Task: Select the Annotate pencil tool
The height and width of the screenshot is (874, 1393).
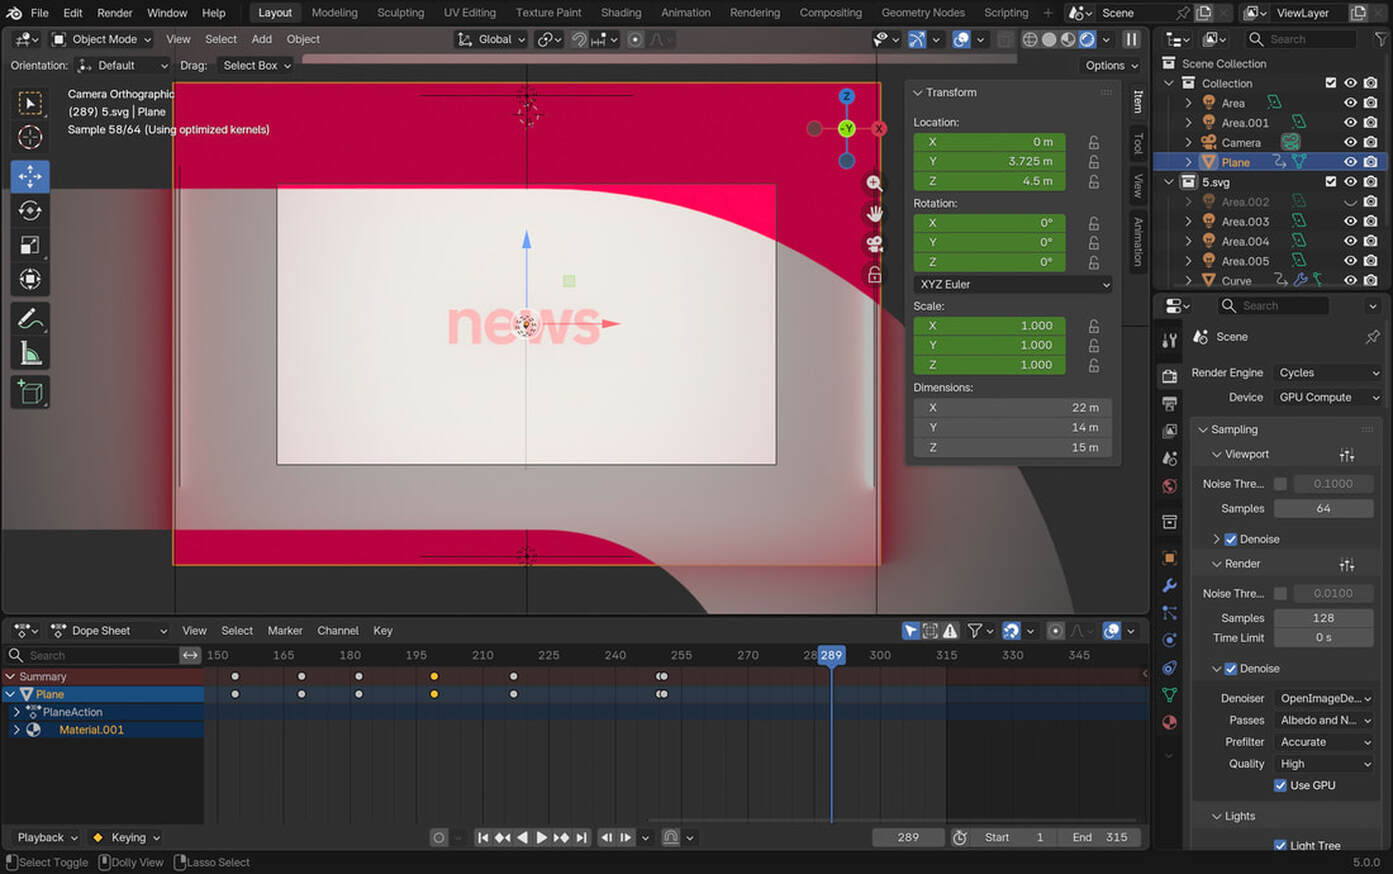Action: click(x=30, y=319)
